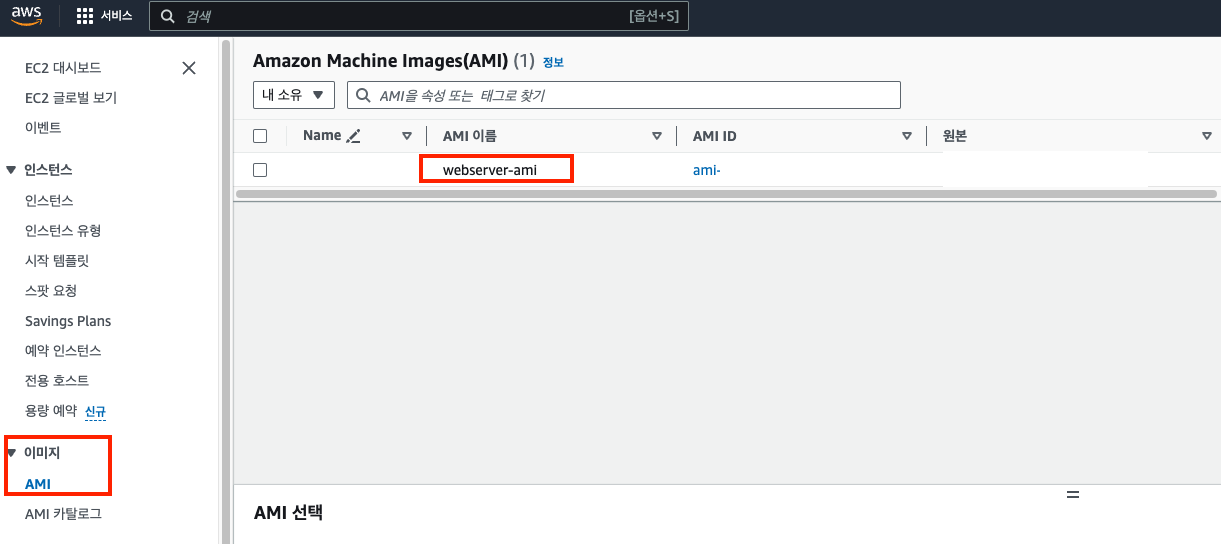Open the 내 소유 ownership dropdown
The image size is (1221, 544).
[293, 95]
